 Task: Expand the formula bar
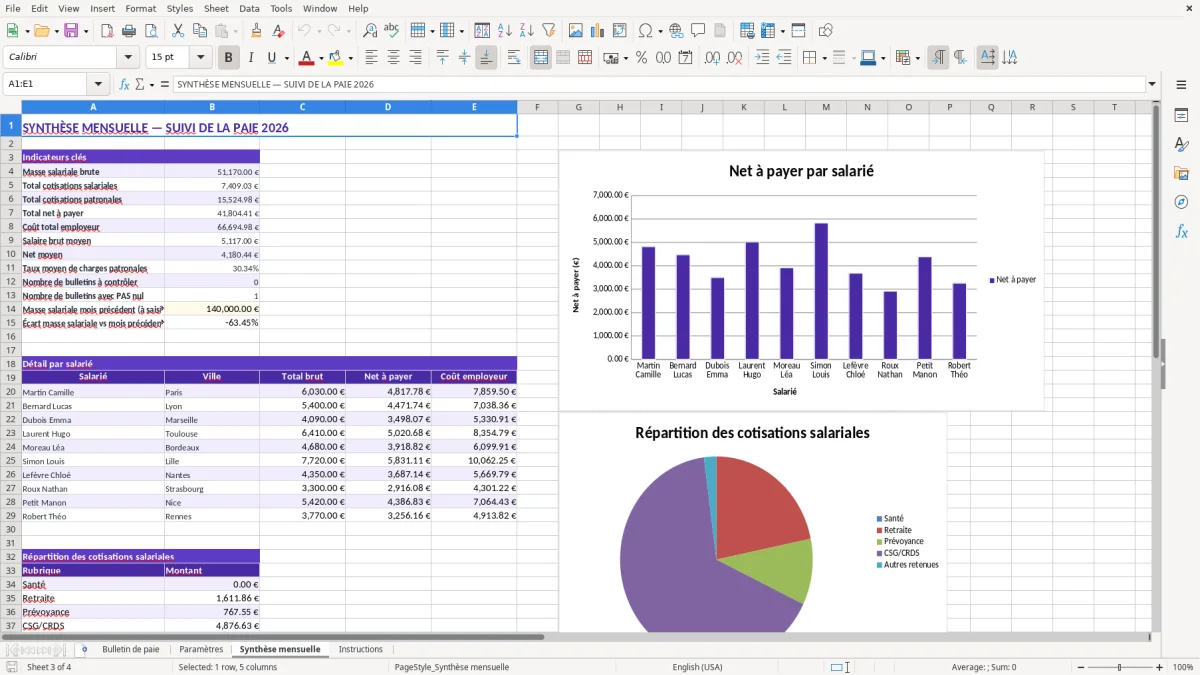coord(1153,84)
